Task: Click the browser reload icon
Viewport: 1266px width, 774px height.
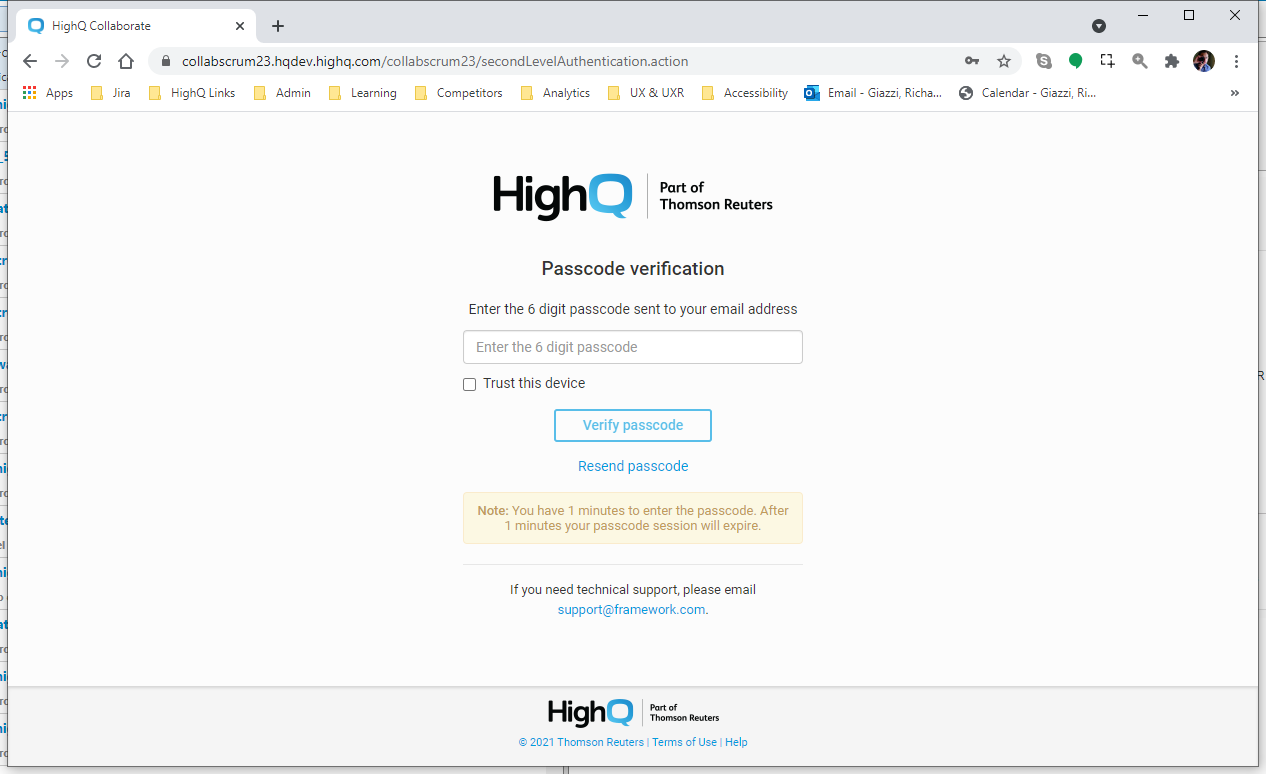Action: [x=94, y=61]
